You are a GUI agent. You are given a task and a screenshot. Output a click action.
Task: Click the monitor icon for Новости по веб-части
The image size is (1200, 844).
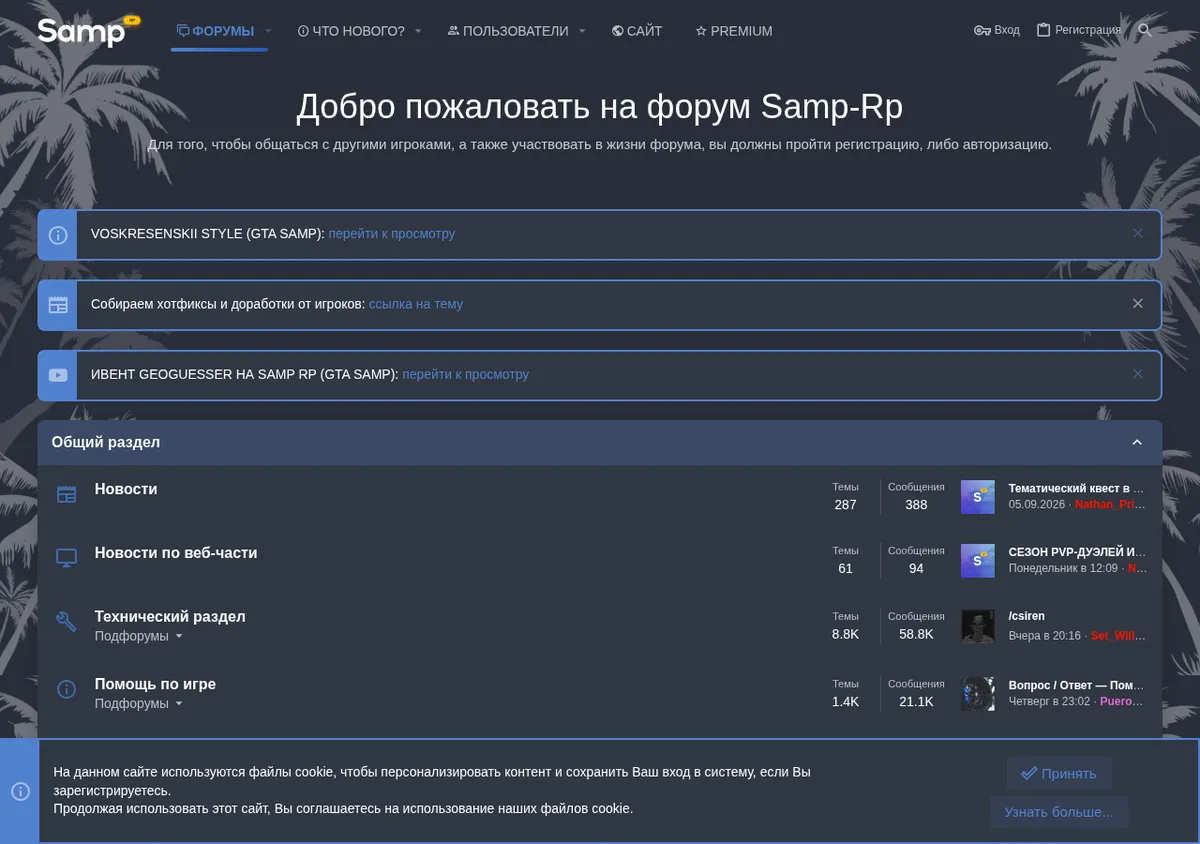click(66, 558)
